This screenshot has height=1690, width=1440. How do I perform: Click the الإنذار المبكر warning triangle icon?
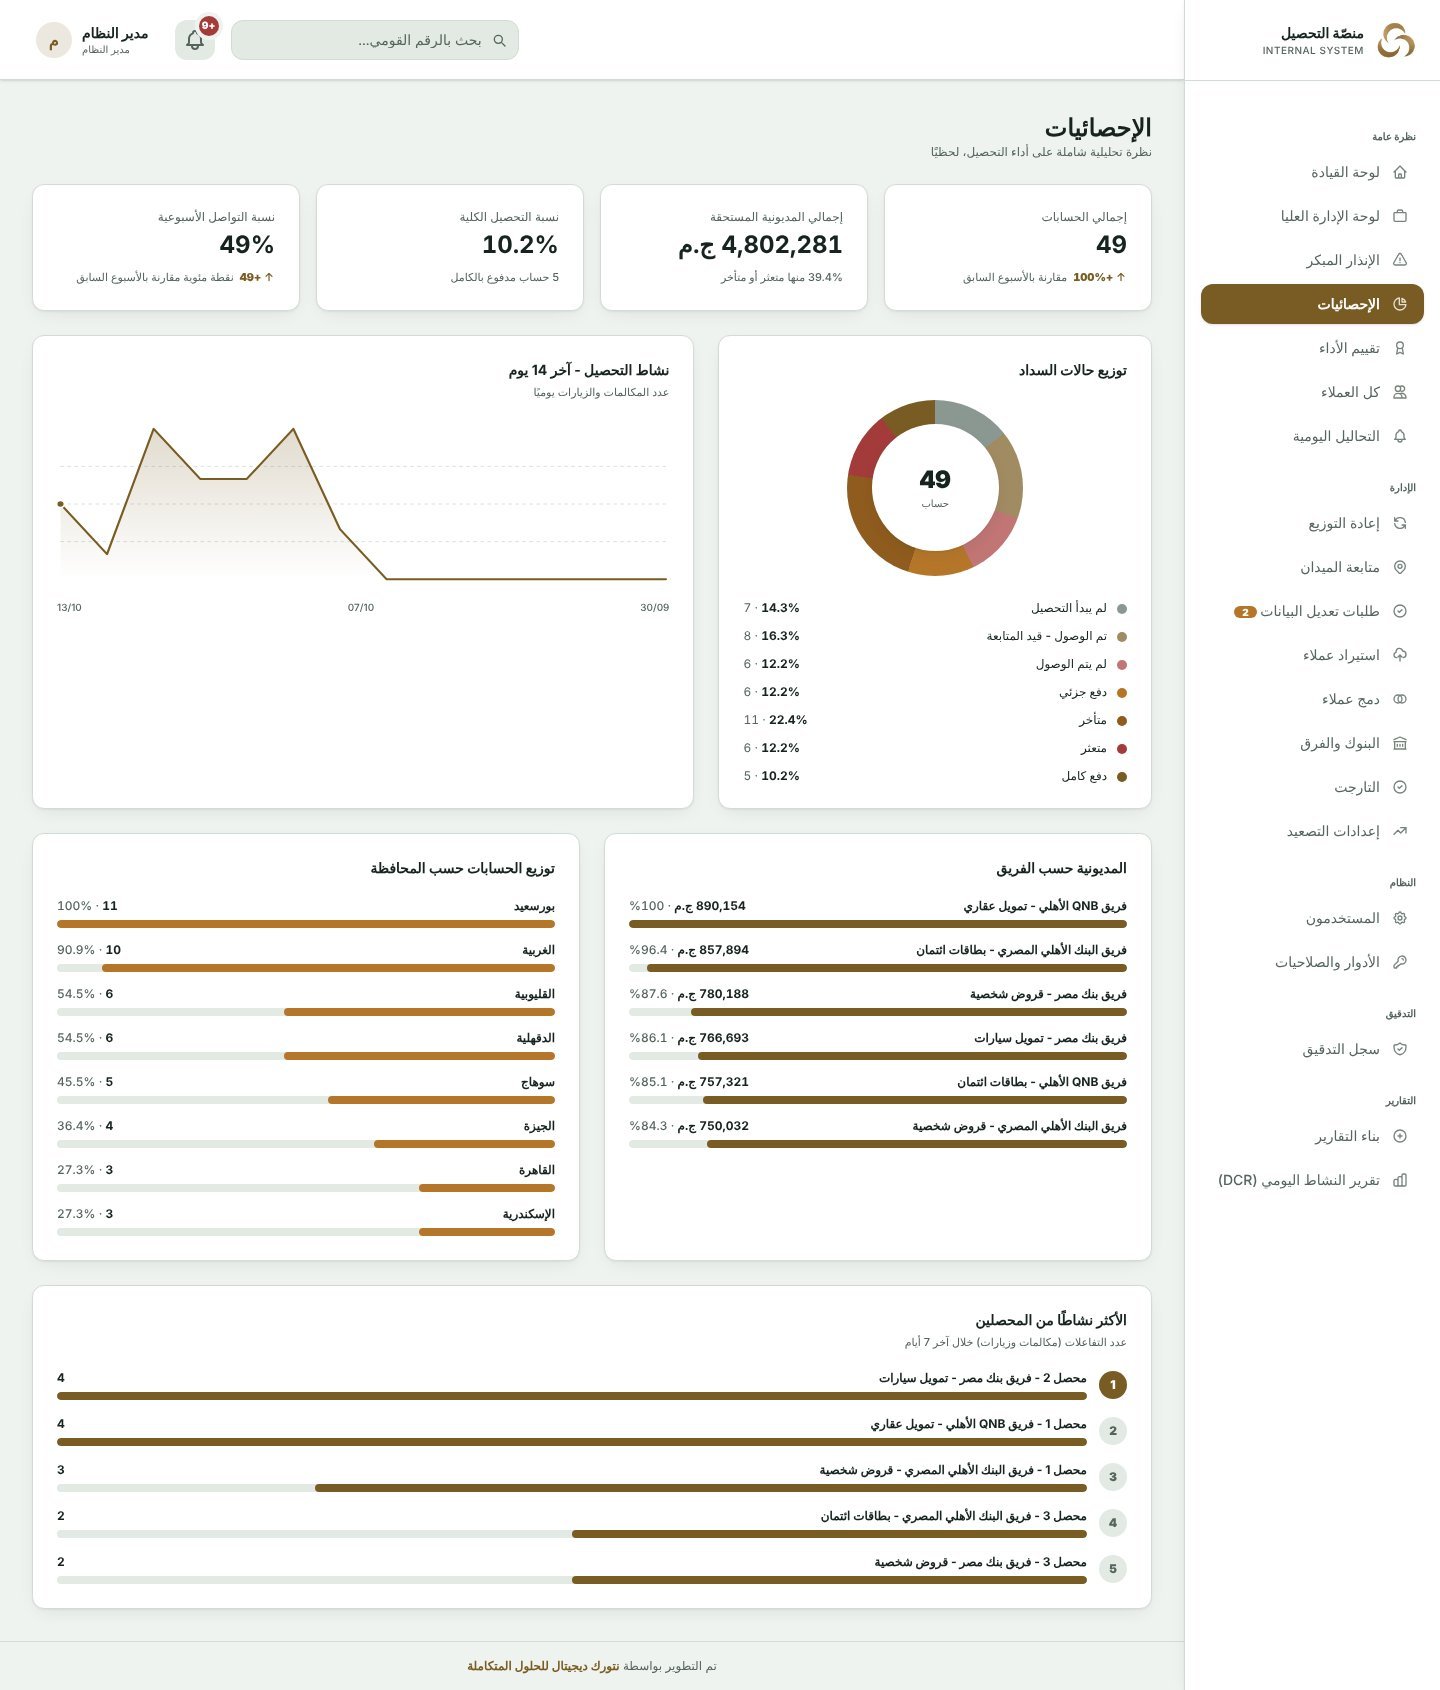(1400, 260)
